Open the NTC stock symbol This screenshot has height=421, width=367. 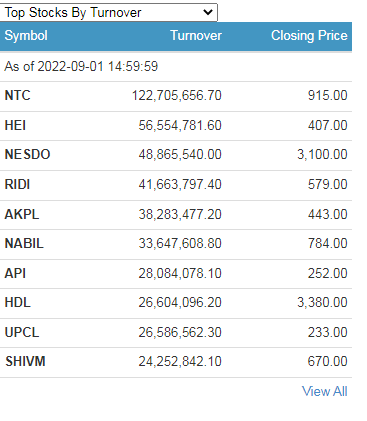17,95
